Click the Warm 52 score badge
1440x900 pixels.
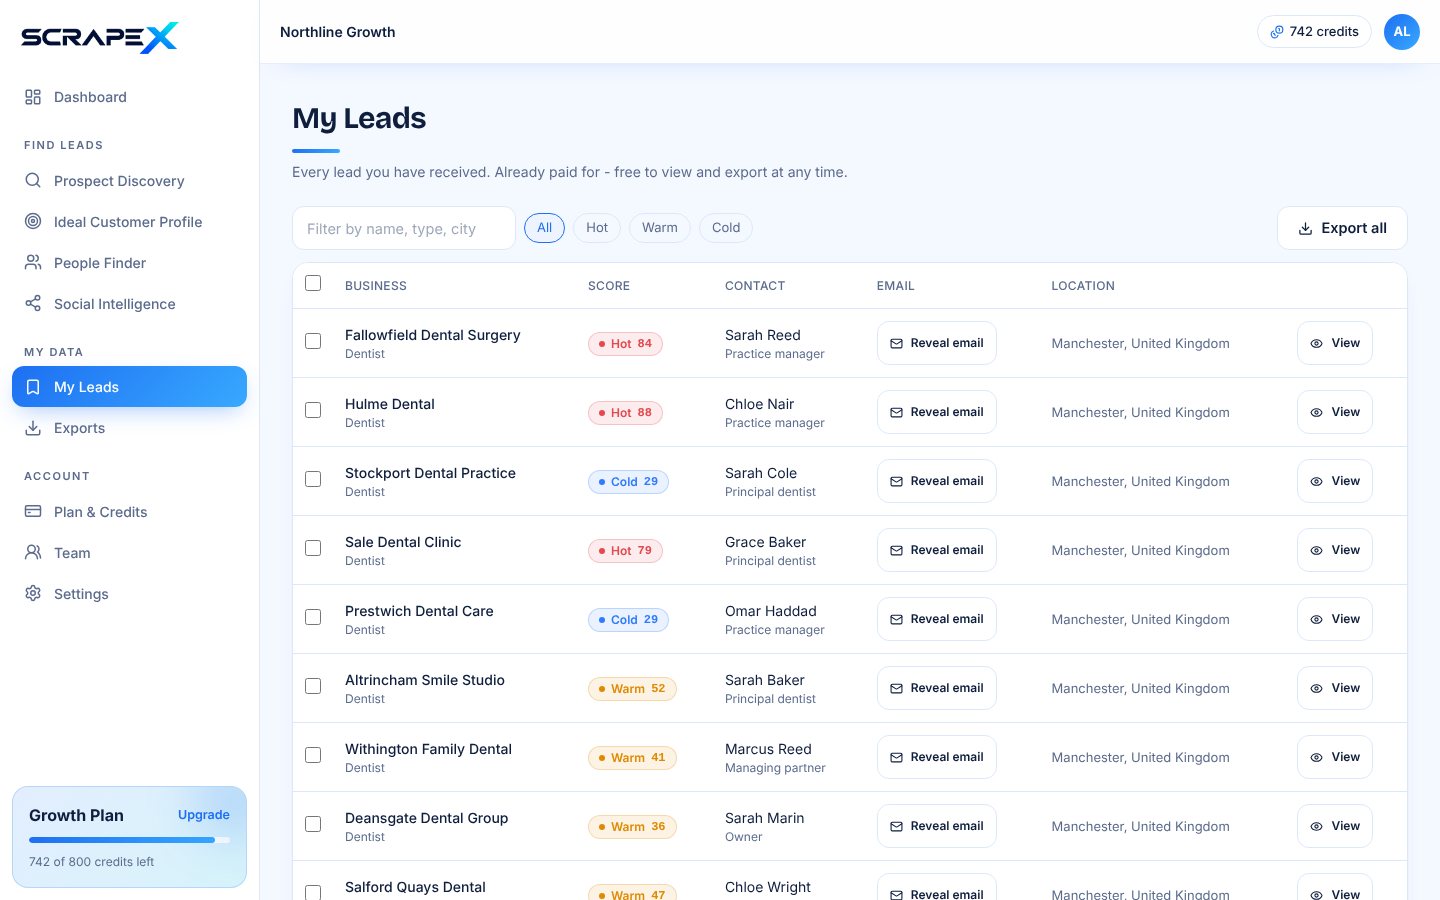point(632,689)
